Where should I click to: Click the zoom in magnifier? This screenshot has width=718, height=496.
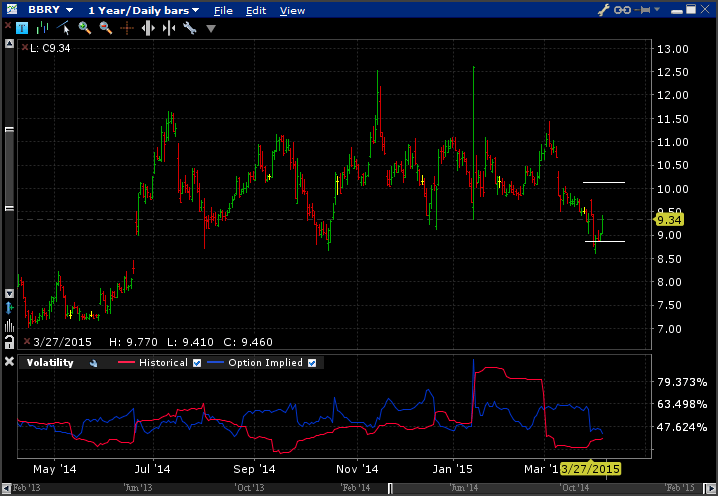(x=85, y=28)
